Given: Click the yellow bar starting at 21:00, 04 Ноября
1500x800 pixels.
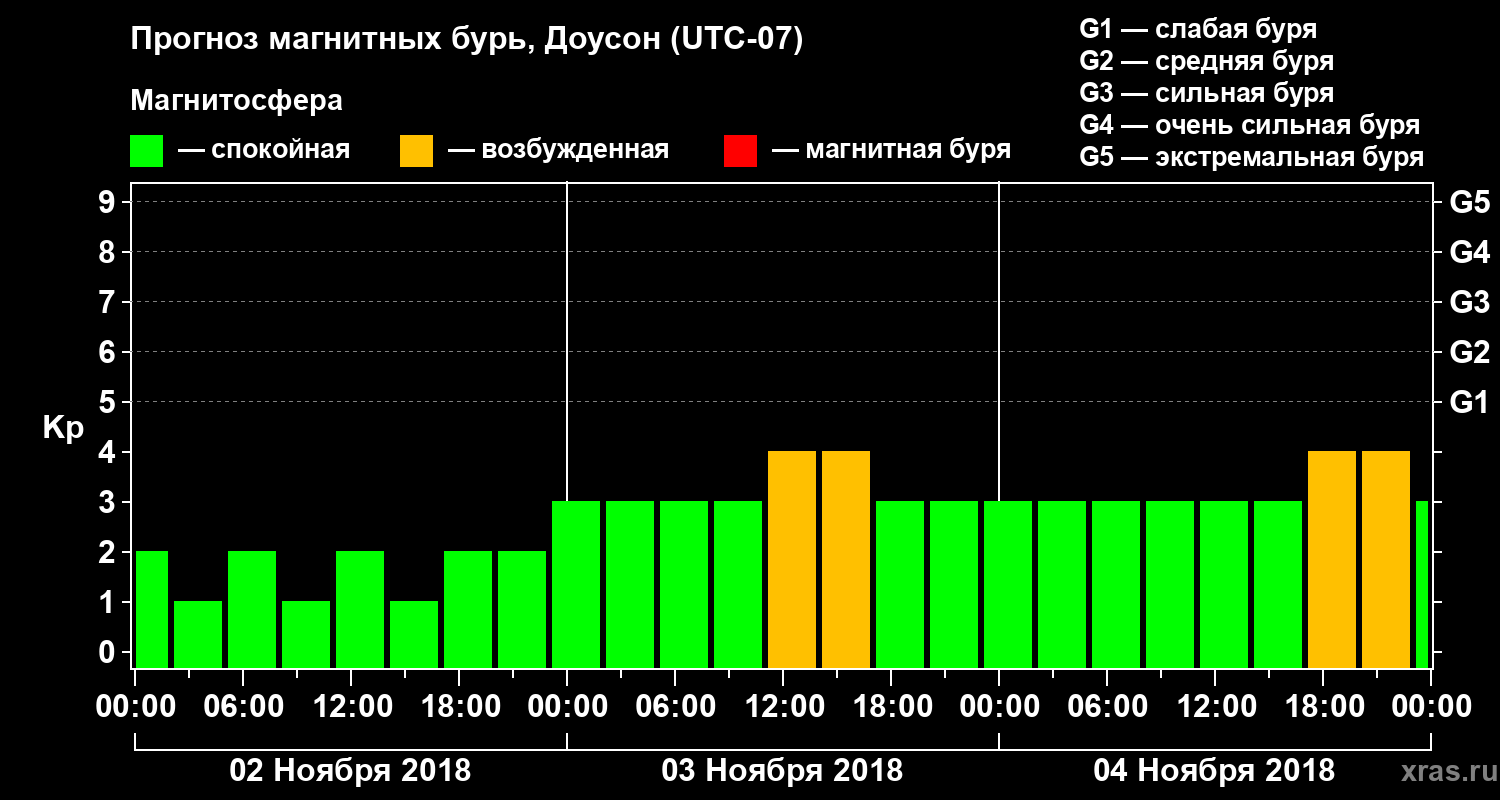Looking at the screenshot, I should (1386, 559).
